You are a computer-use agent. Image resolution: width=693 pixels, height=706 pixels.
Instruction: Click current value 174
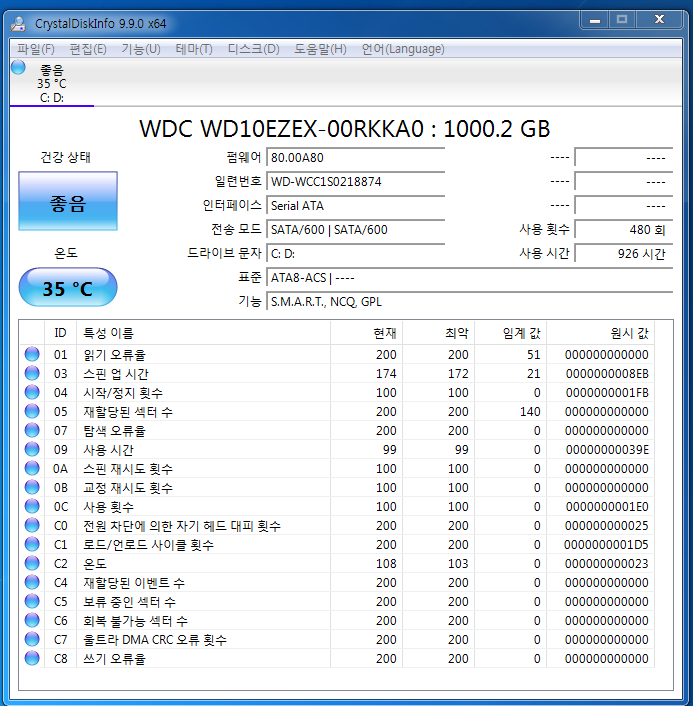pyautogui.click(x=386, y=374)
